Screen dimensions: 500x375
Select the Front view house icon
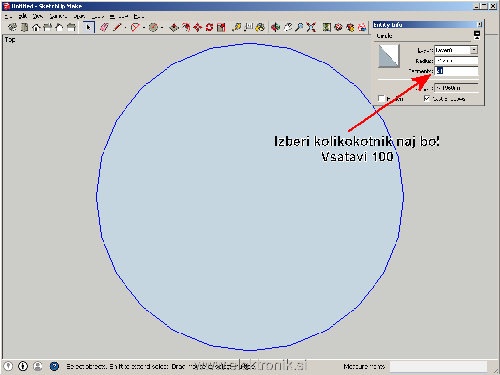pyautogui.click(x=36, y=27)
